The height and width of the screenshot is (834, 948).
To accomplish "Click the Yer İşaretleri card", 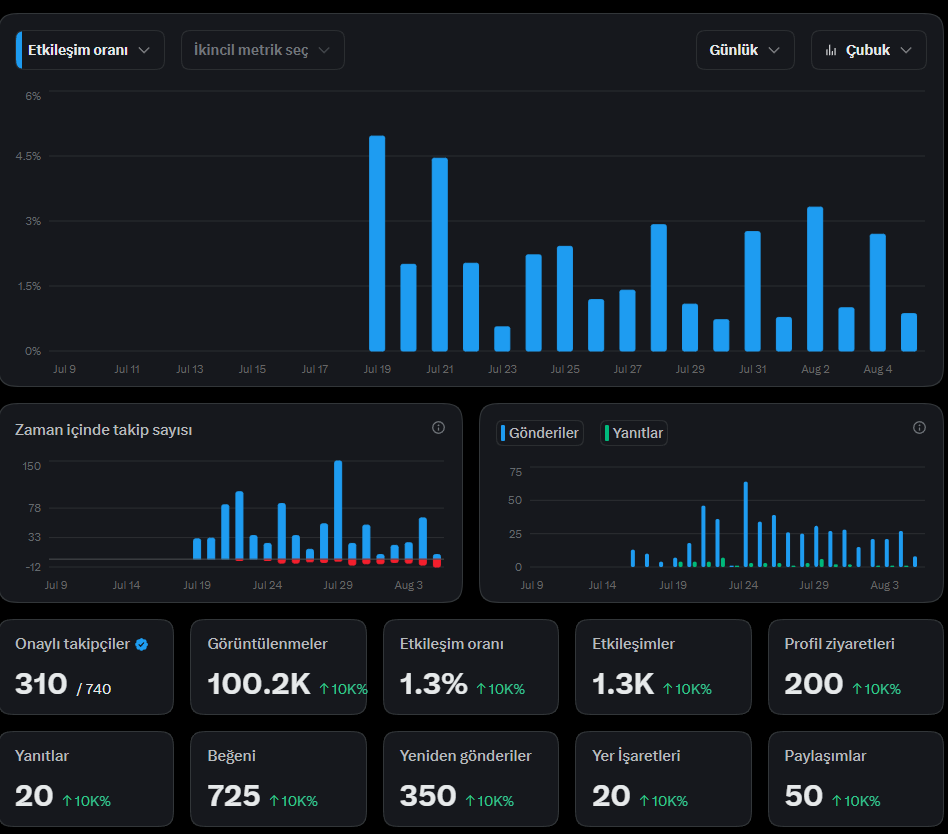I will (x=663, y=779).
